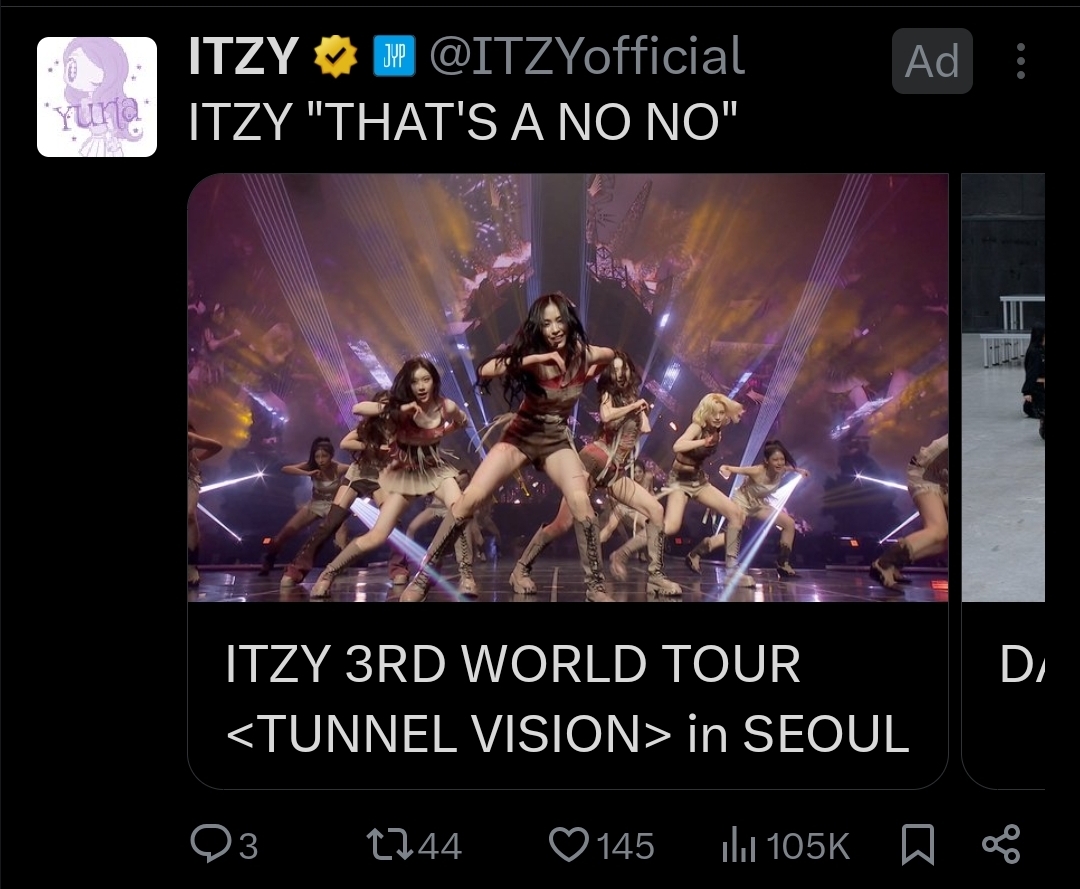
Task: Open the @ITZYofficial handle link
Action: click(586, 58)
